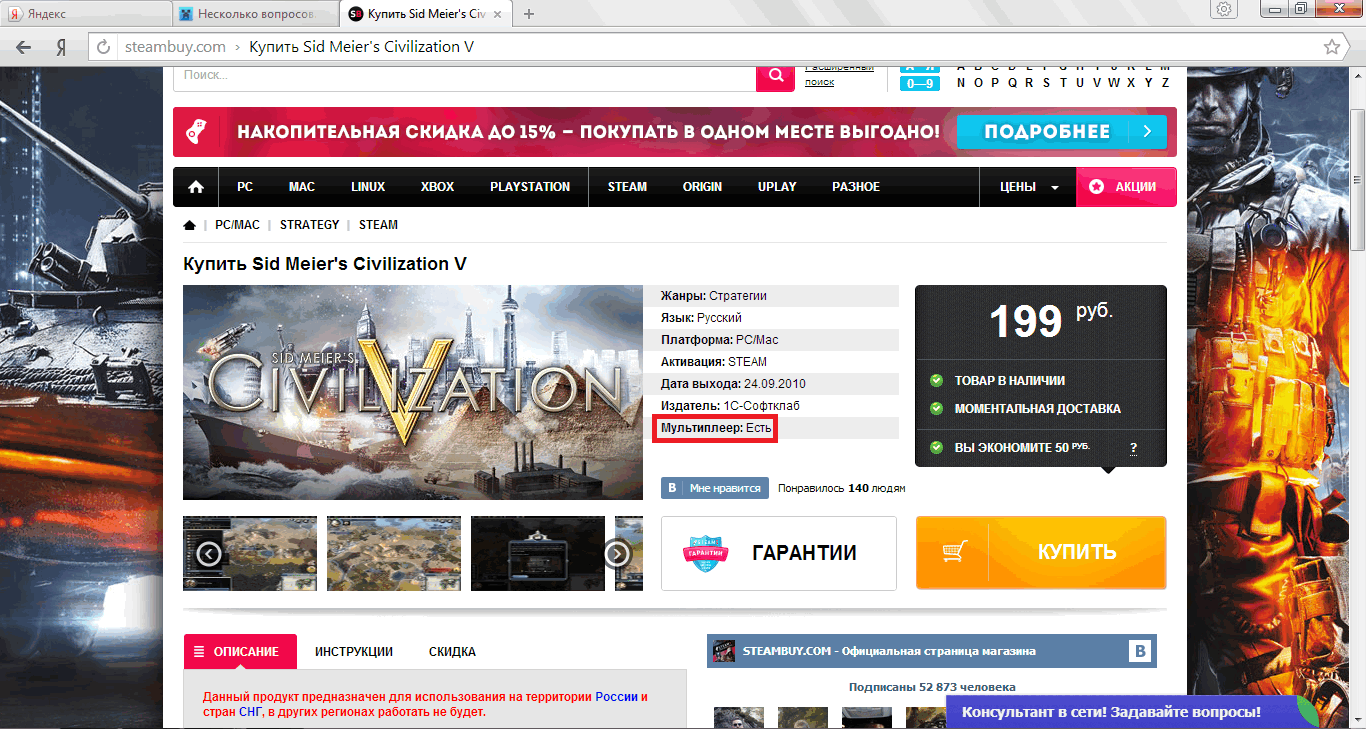Open the browser settings gear icon
The image size is (1366, 729).
1224,9
